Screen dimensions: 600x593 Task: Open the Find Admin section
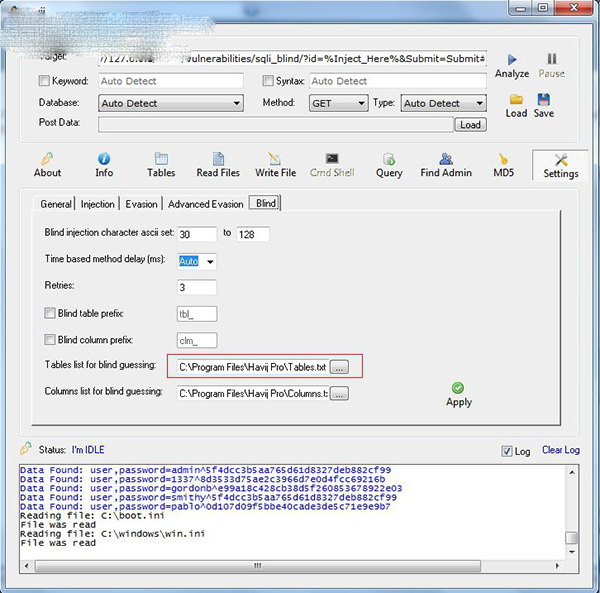click(x=446, y=165)
